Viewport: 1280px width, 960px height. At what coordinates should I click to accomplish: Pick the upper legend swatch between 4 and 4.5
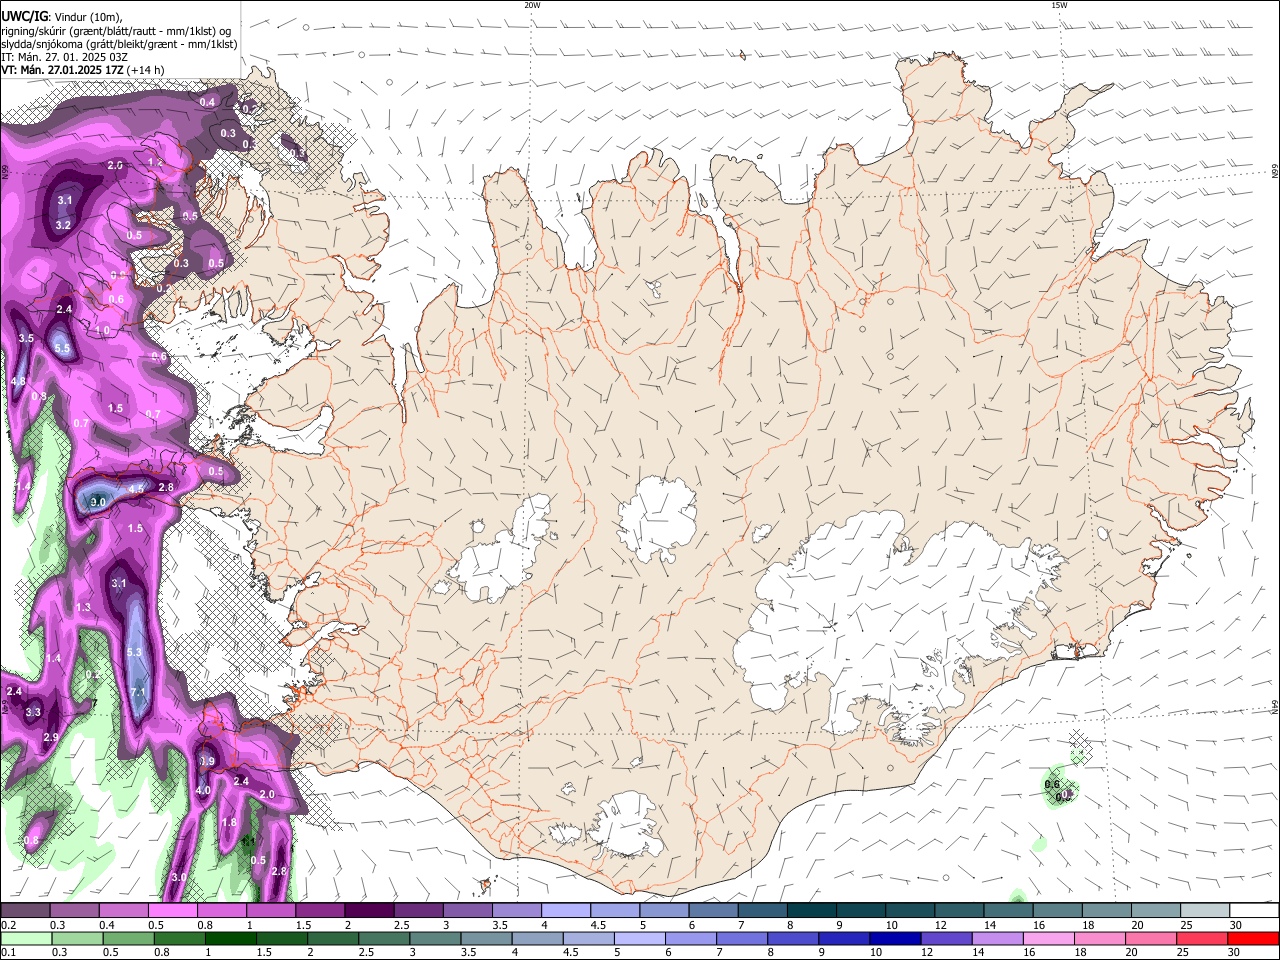tap(565, 911)
